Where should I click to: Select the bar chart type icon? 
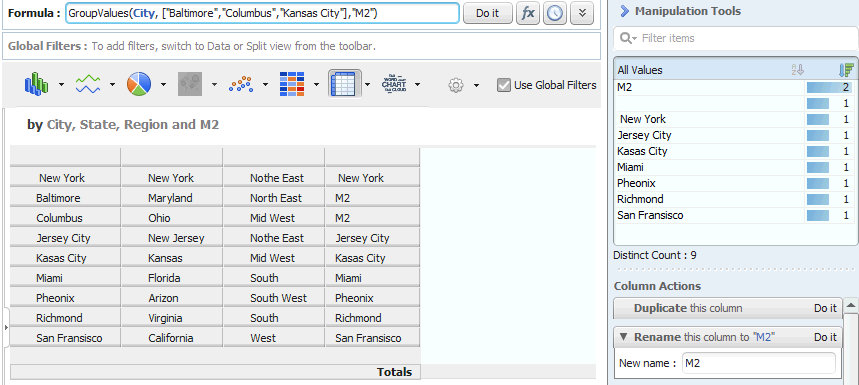(x=37, y=84)
